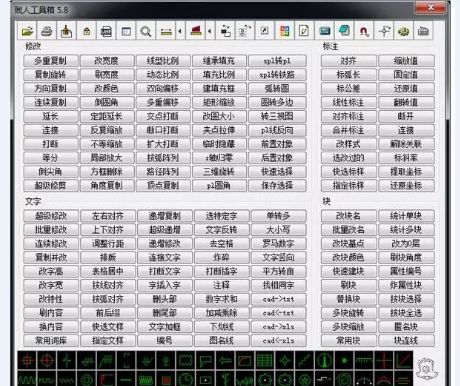Screen dimensions: 460x386
Task: Click the green gear icon in toolbar
Action: coord(404,31)
